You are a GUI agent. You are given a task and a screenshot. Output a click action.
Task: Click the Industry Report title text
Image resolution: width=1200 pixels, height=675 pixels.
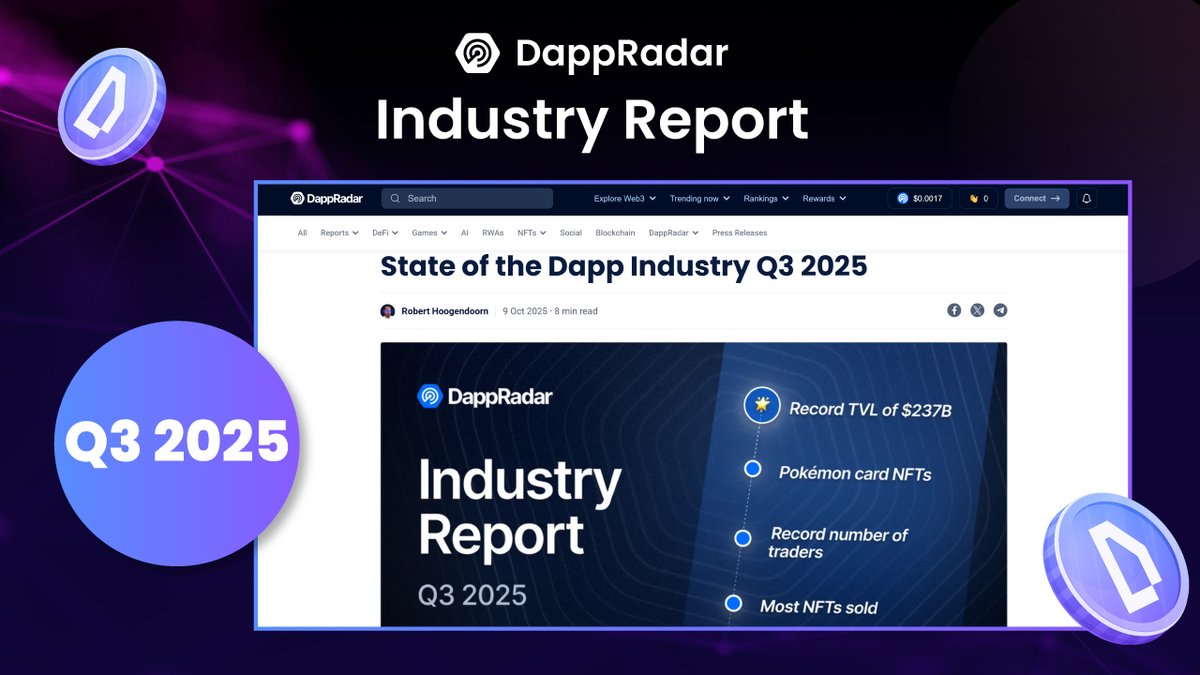pyautogui.click(x=592, y=120)
